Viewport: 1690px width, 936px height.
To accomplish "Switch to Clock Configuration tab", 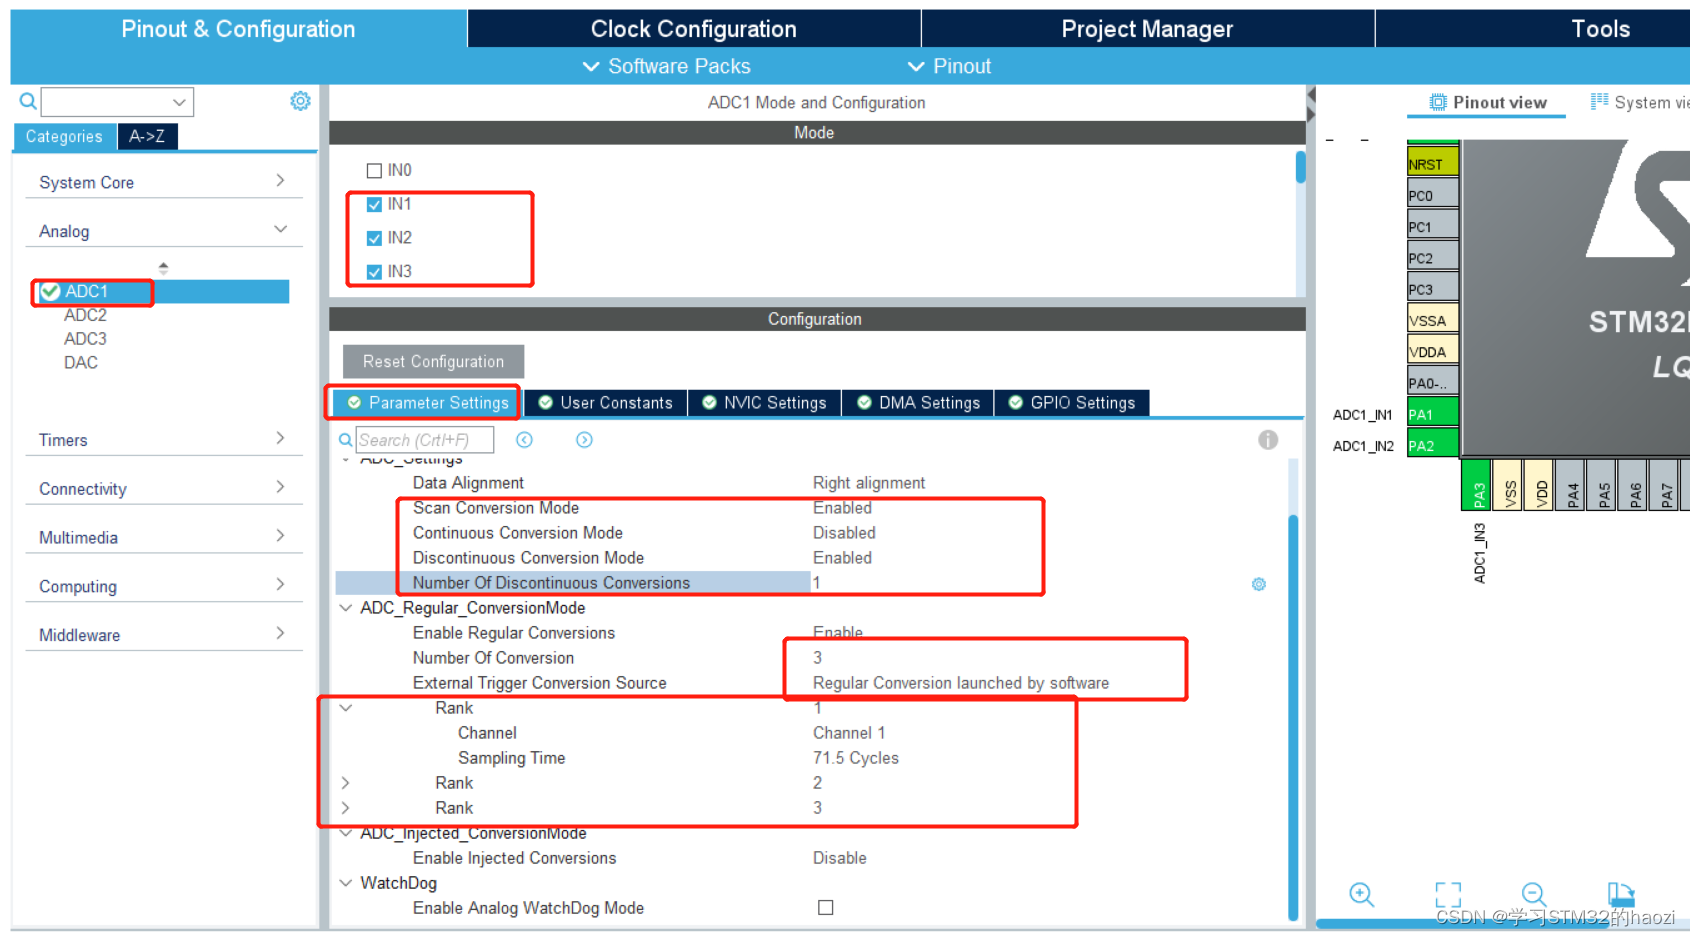I will (694, 29).
